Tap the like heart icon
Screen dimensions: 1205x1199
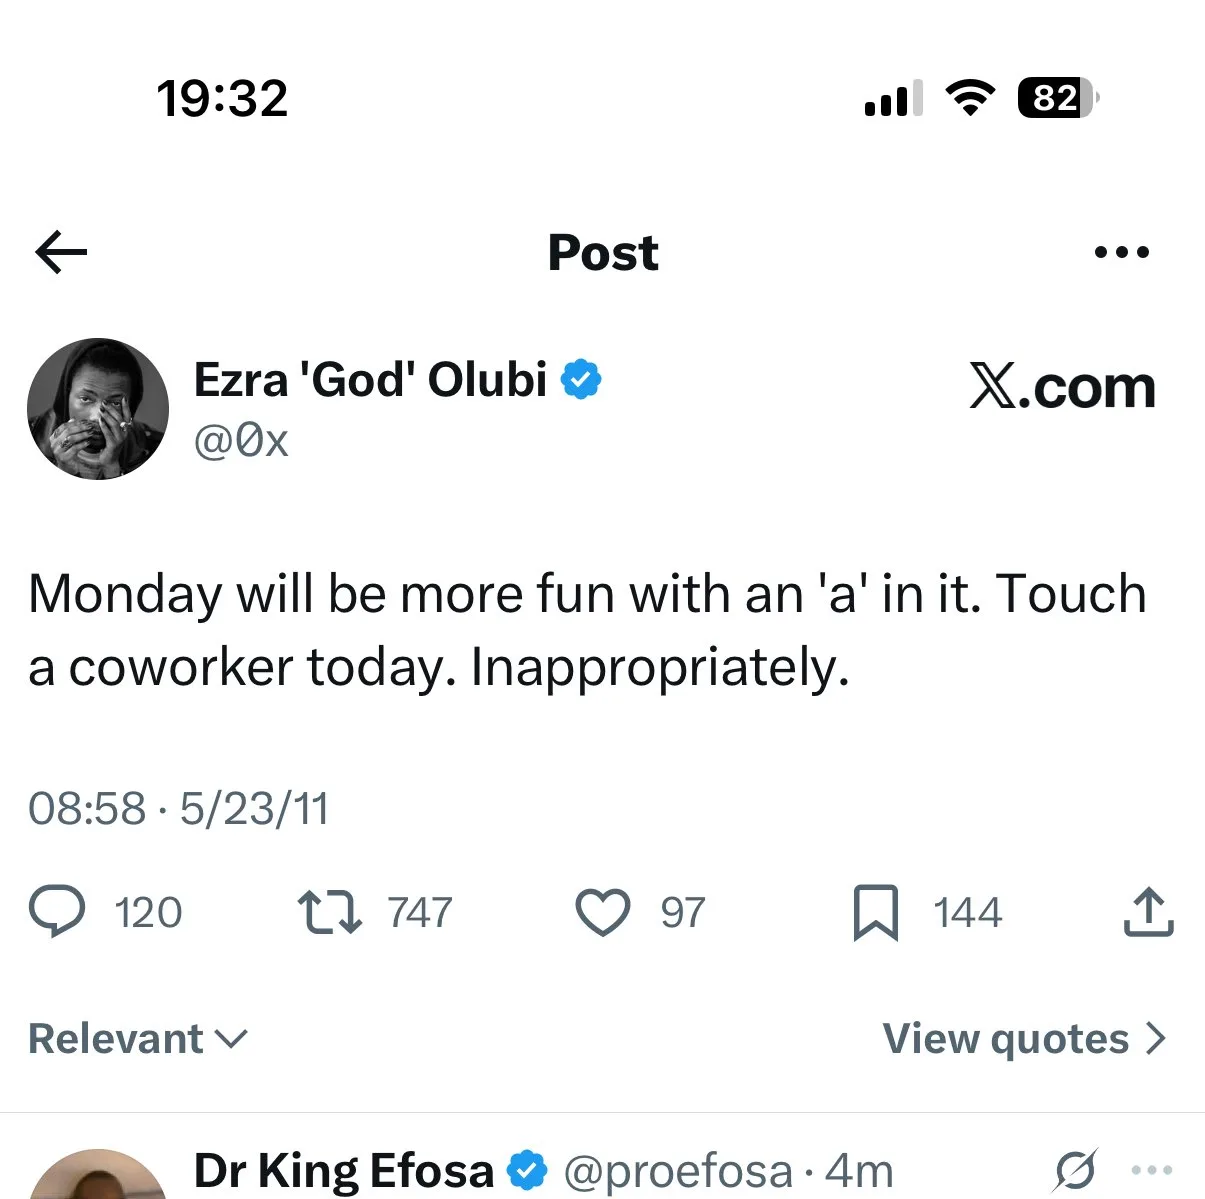(602, 911)
